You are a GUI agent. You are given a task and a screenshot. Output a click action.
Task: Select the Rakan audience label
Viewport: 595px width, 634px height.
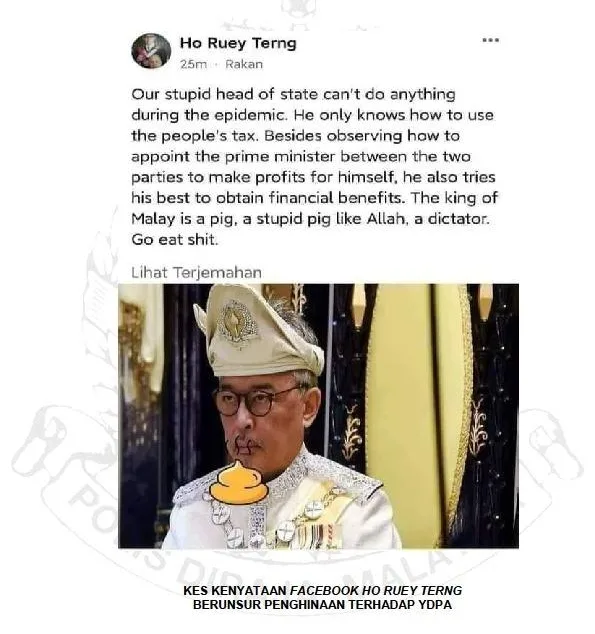244,64
